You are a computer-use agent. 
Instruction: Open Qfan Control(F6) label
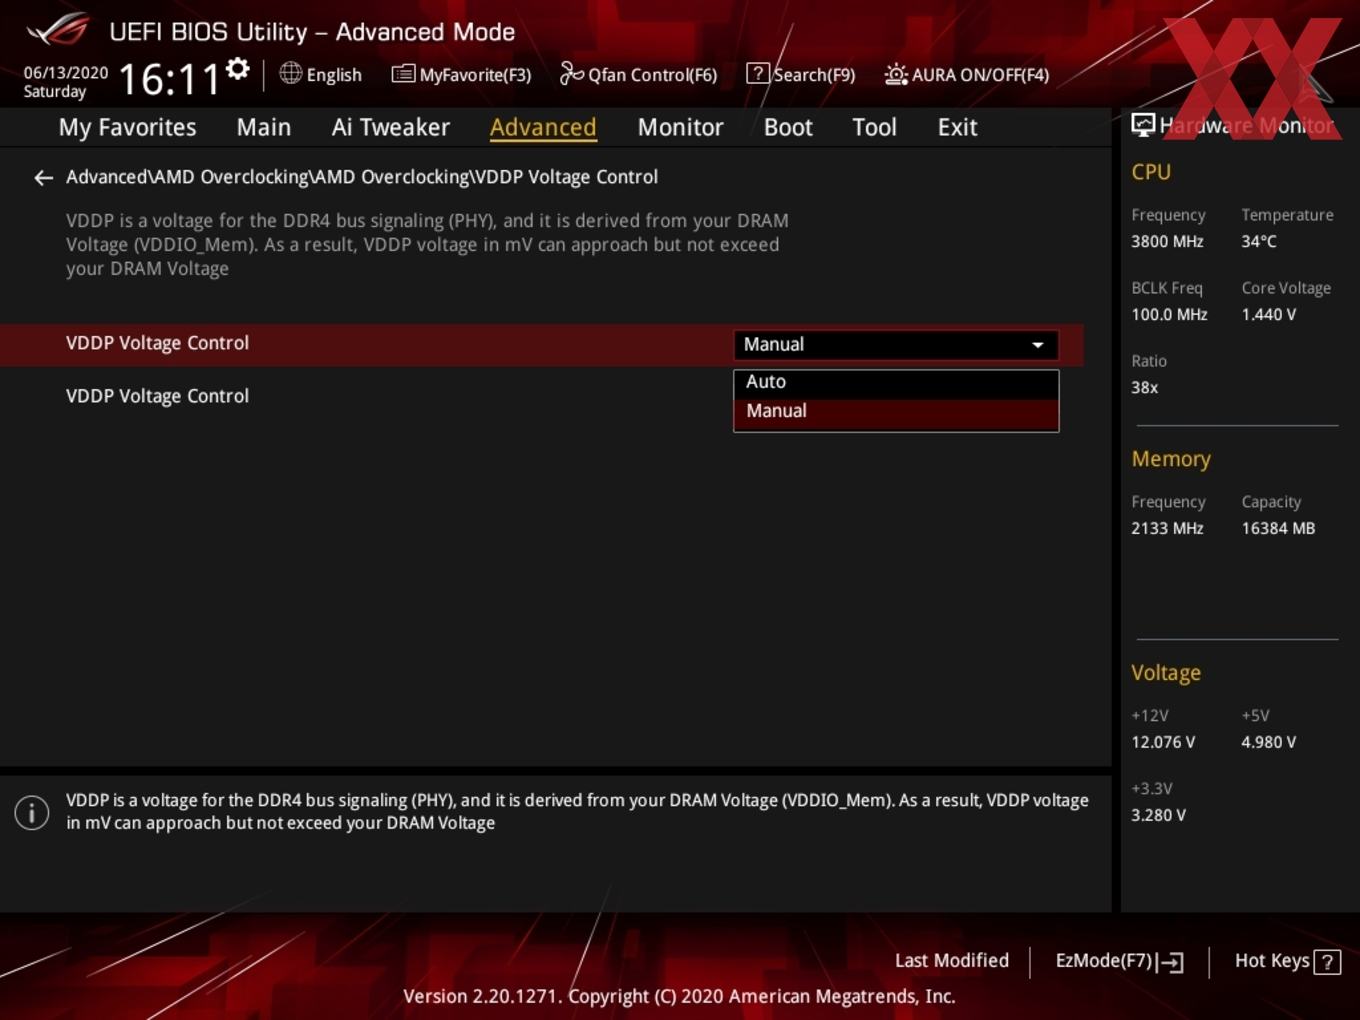[652, 75]
